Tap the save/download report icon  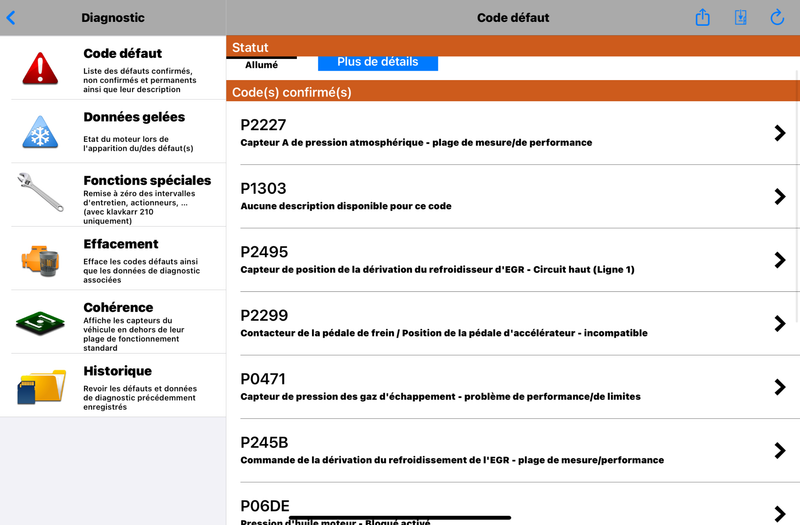[x=740, y=17]
